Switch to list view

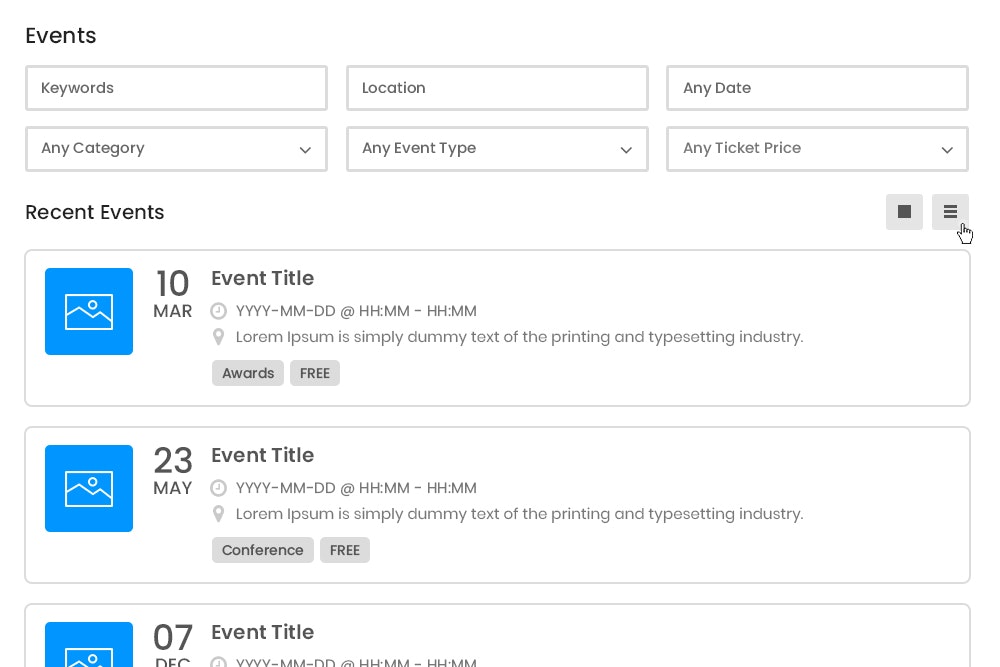(x=951, y=212)
